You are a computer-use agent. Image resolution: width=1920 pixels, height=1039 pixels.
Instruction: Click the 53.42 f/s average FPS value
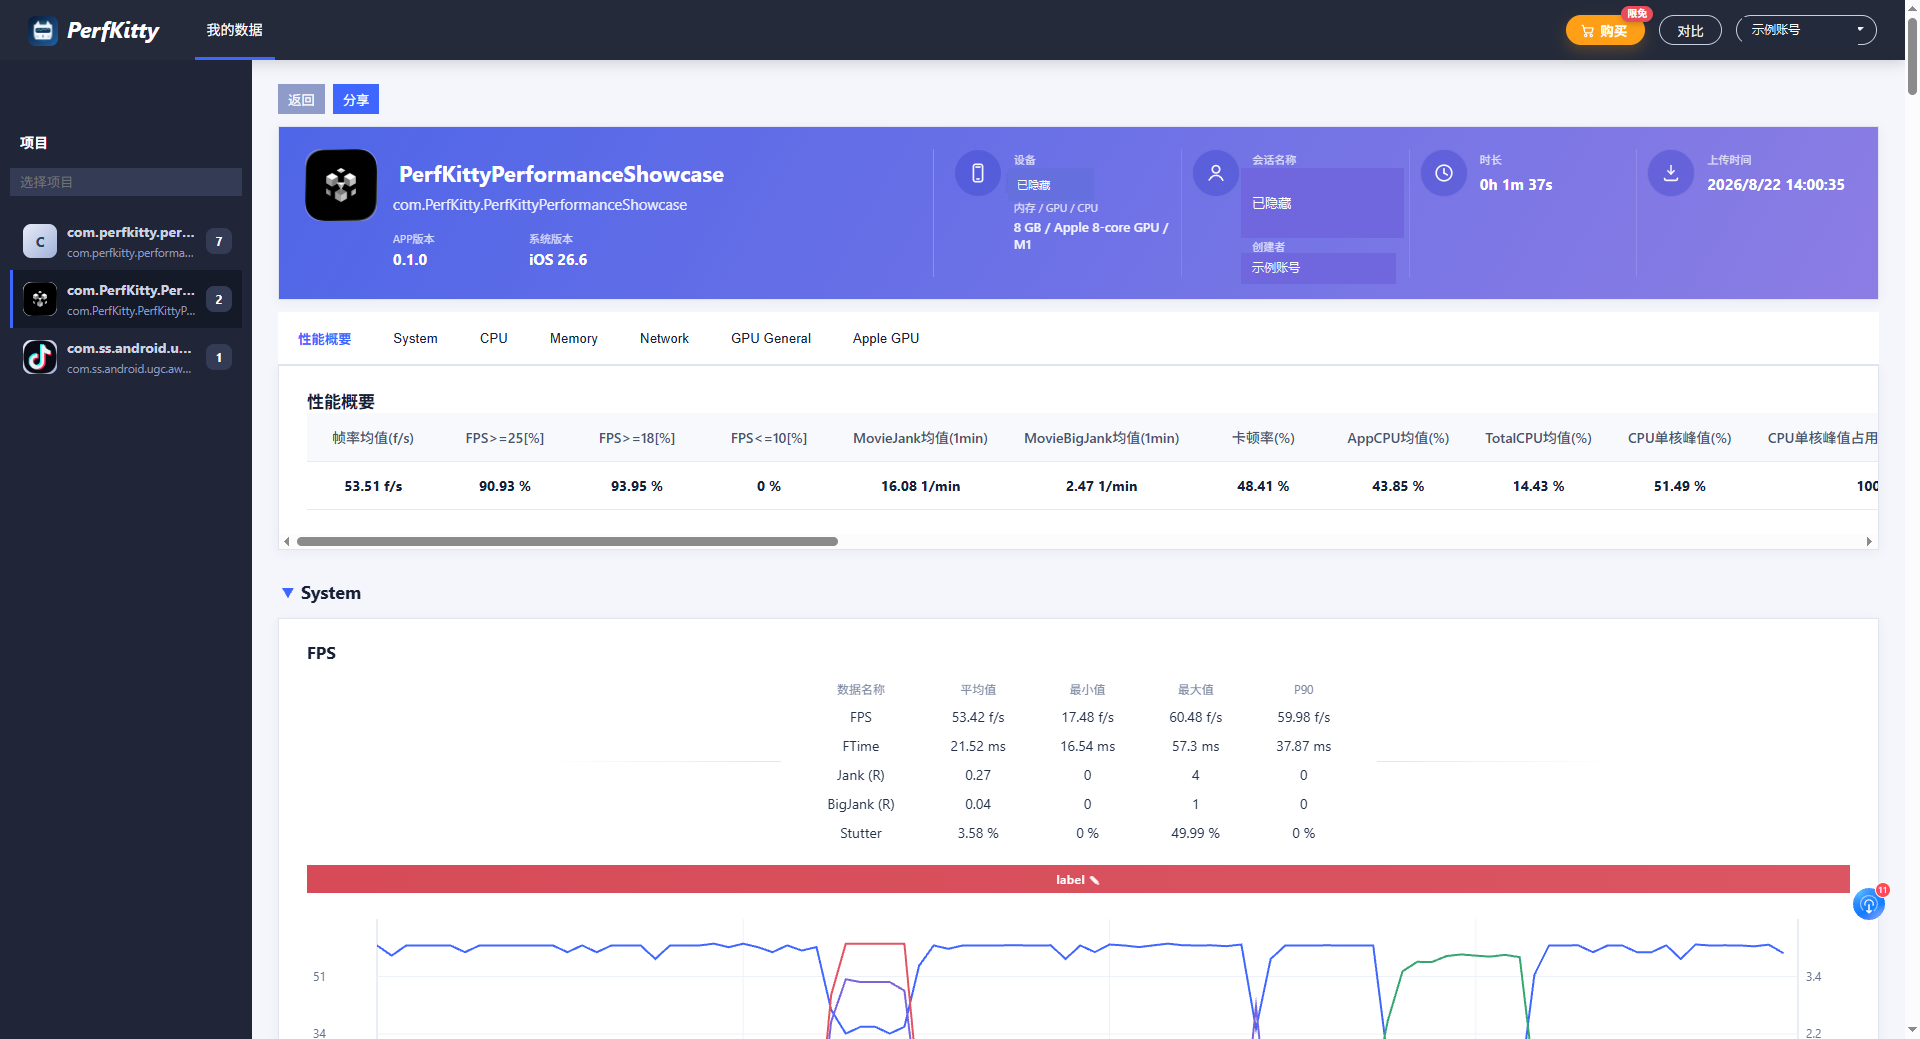[978, 717]
